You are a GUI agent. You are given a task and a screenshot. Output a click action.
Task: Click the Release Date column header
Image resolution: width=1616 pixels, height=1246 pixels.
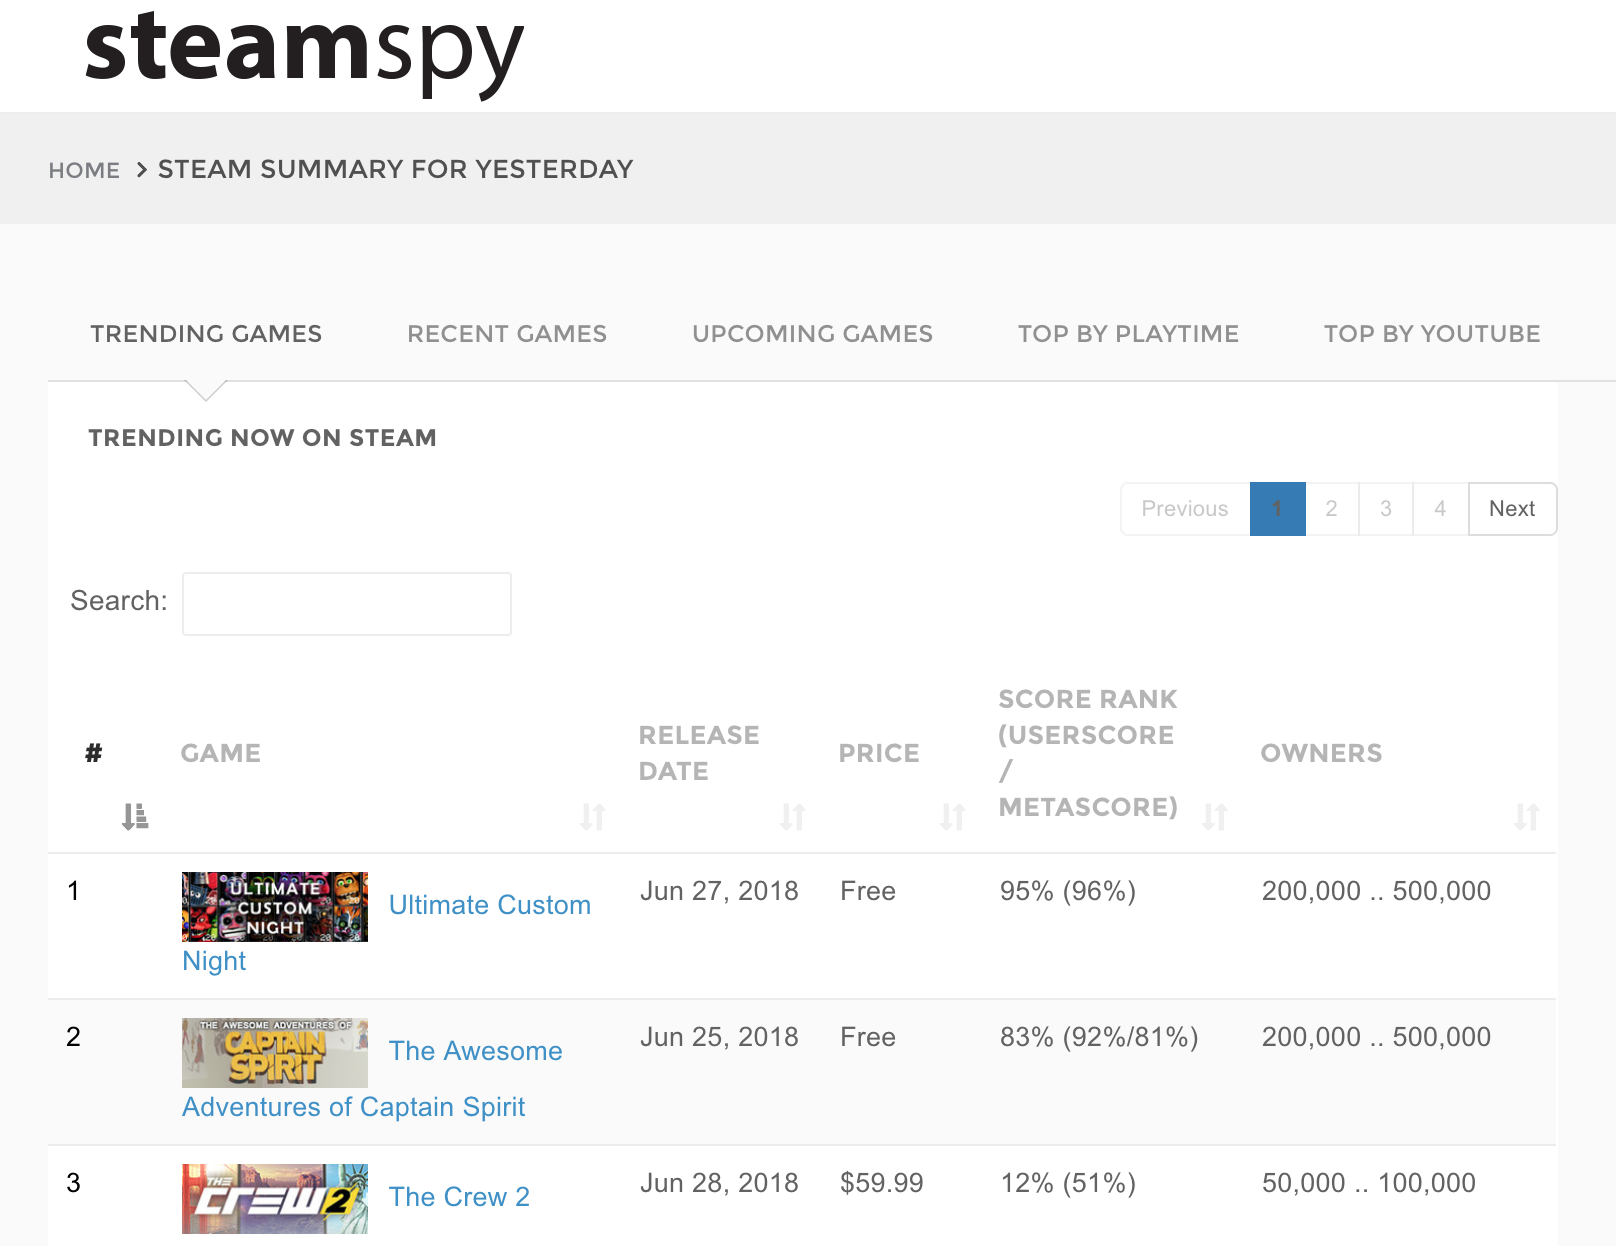click(699, 753)
